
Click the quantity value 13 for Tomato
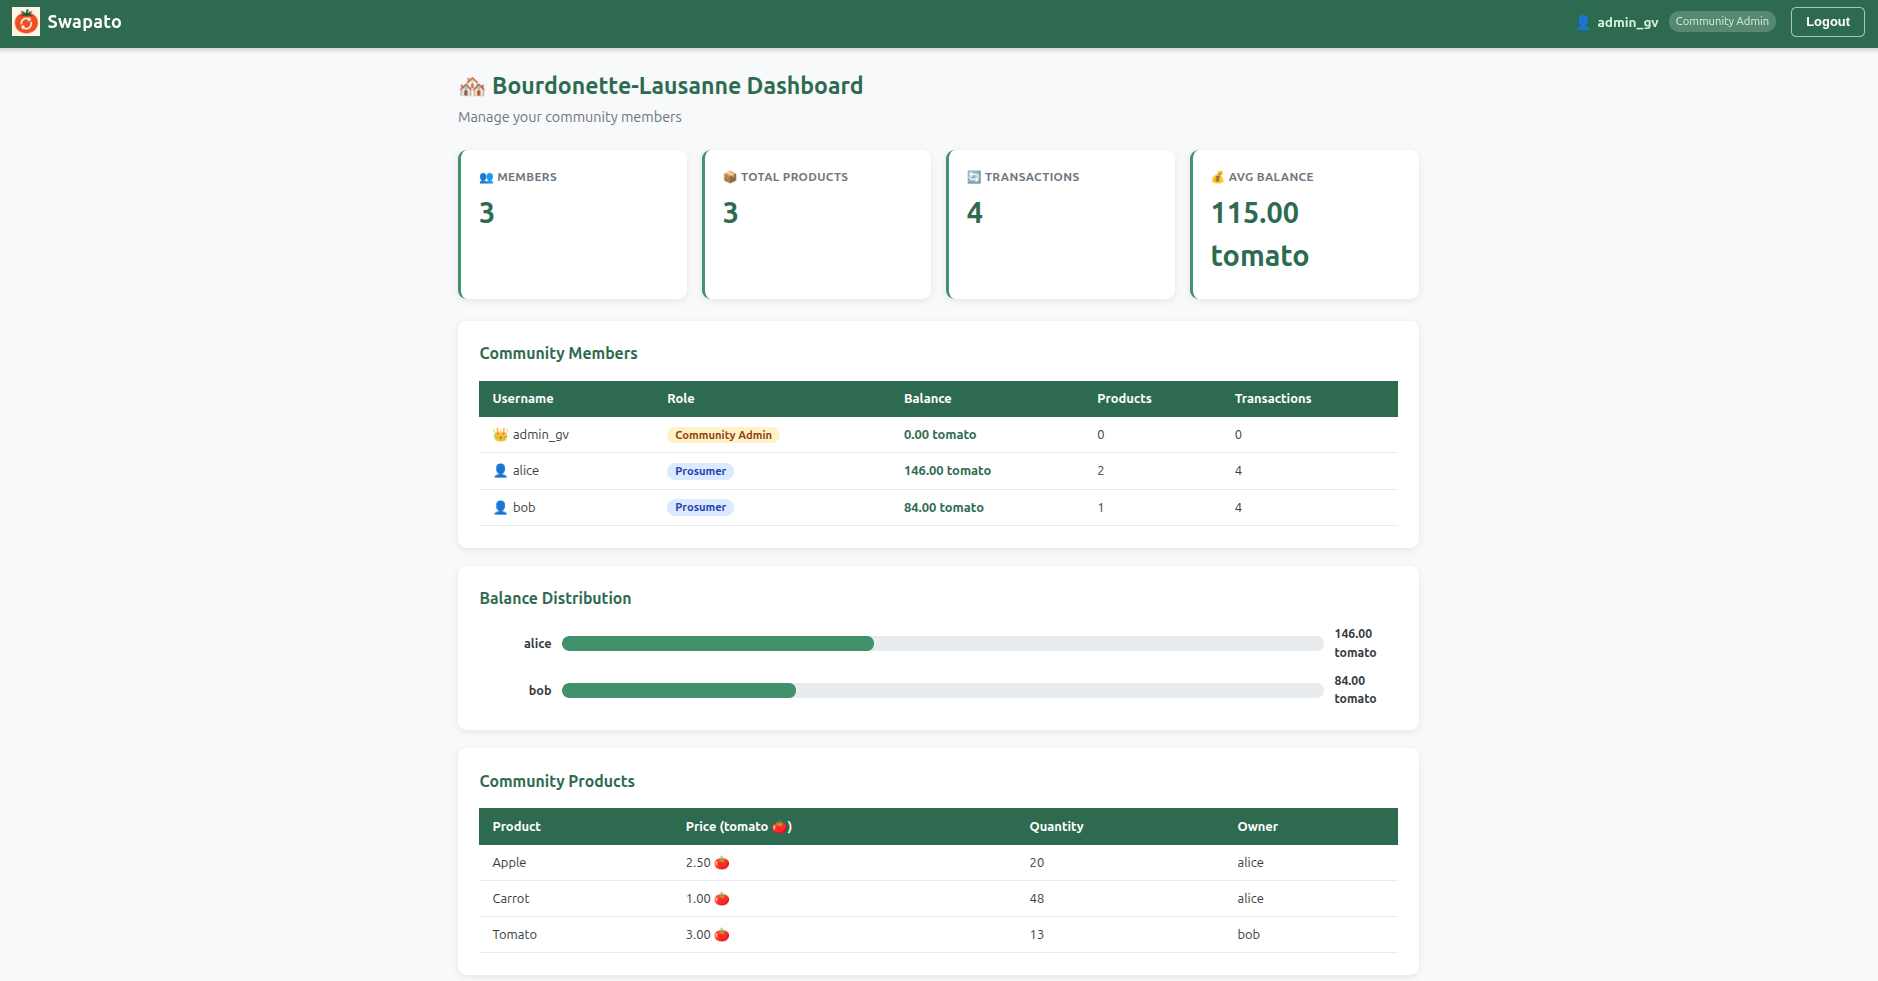tap(1036, 935)
